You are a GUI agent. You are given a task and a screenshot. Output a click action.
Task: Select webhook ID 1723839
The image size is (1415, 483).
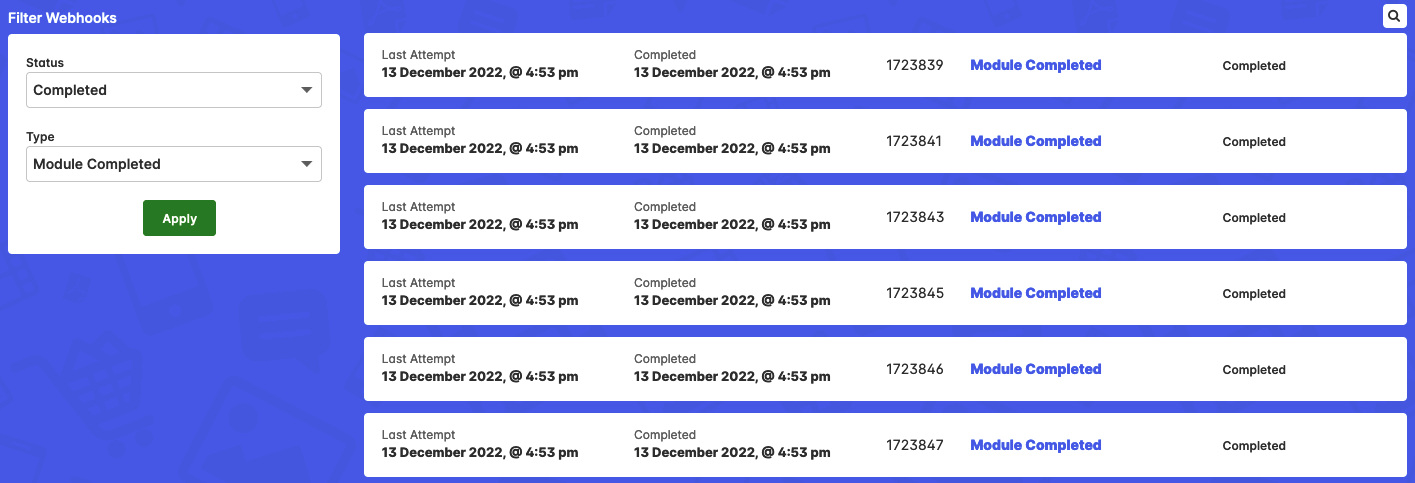915,65
